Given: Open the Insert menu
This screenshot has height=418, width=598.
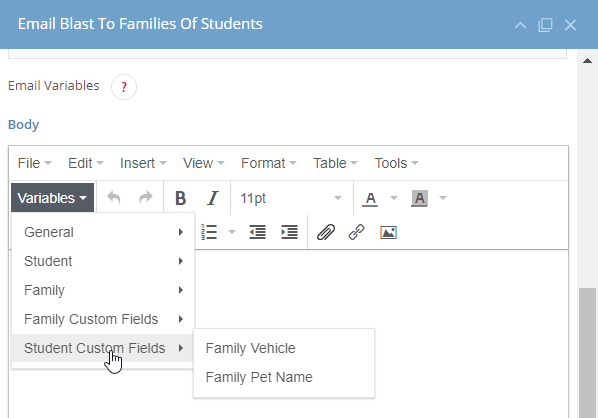Looking at the screenshot, I should [x=143, y=163].
